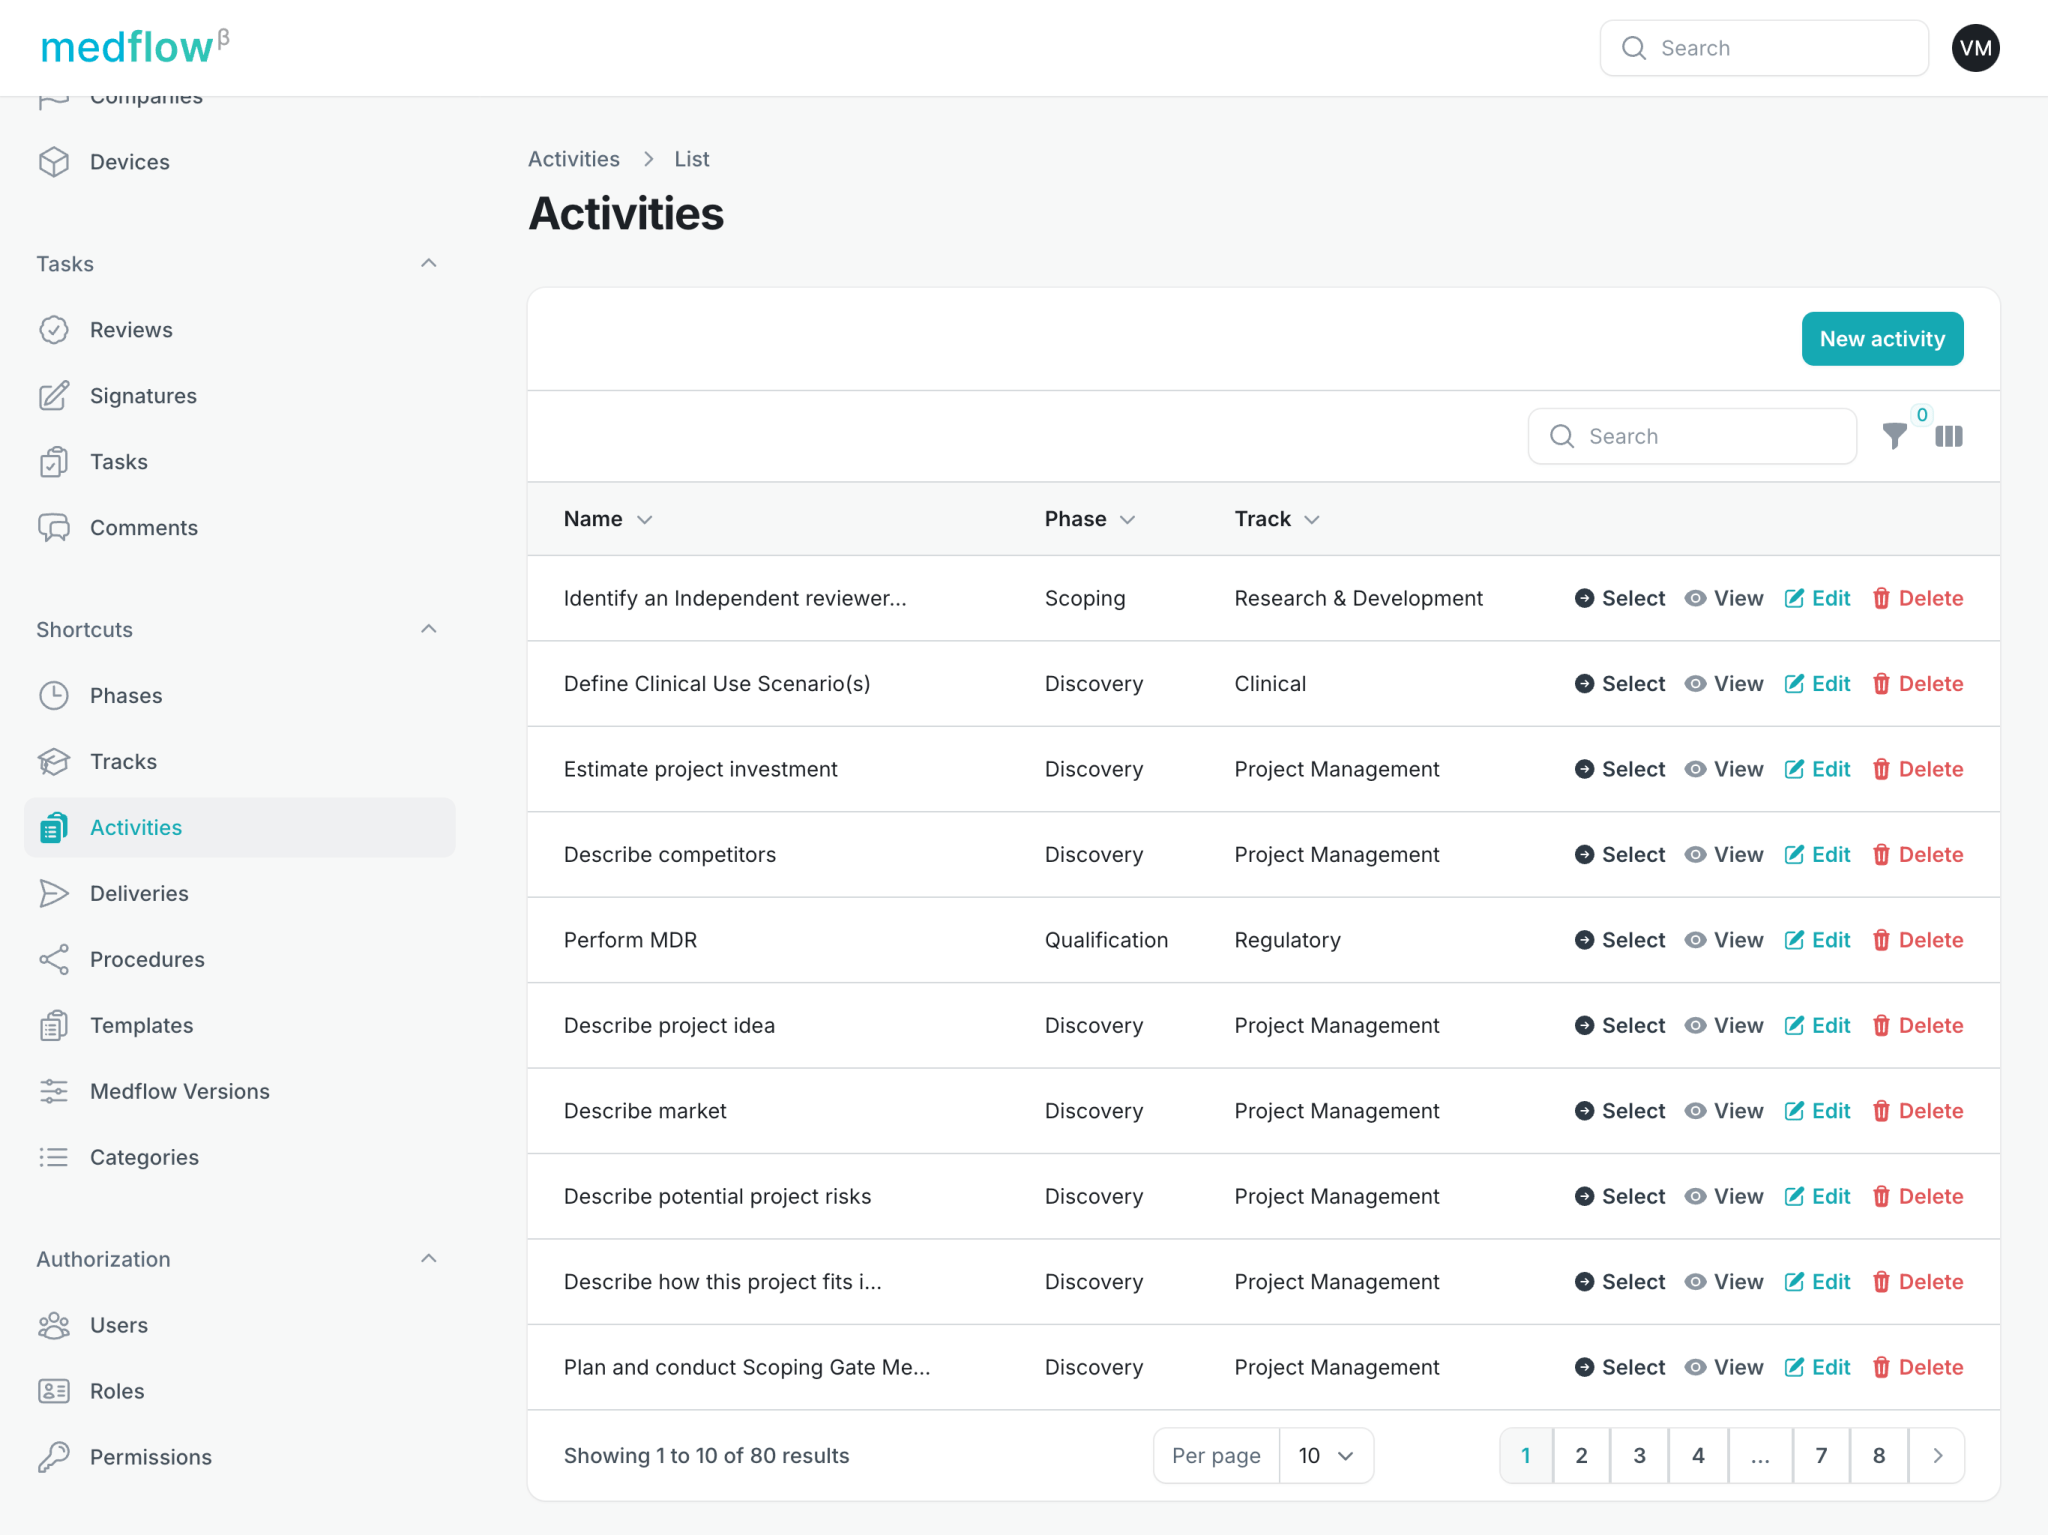Select the Define Clinical Use Scenario(s) row

pos(1619,684)
